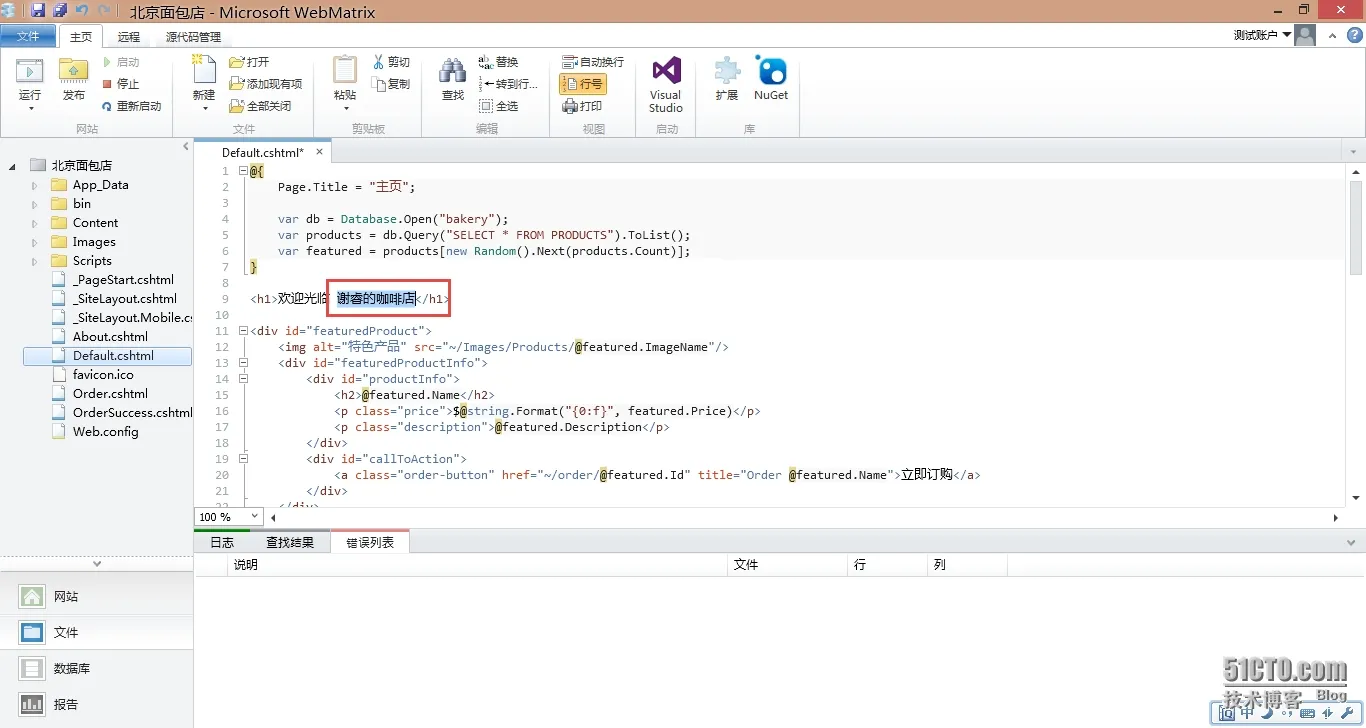Collapse the productInfo div at line 14
The height and width of the screenshot is (728, 1366).
[243, 379]
